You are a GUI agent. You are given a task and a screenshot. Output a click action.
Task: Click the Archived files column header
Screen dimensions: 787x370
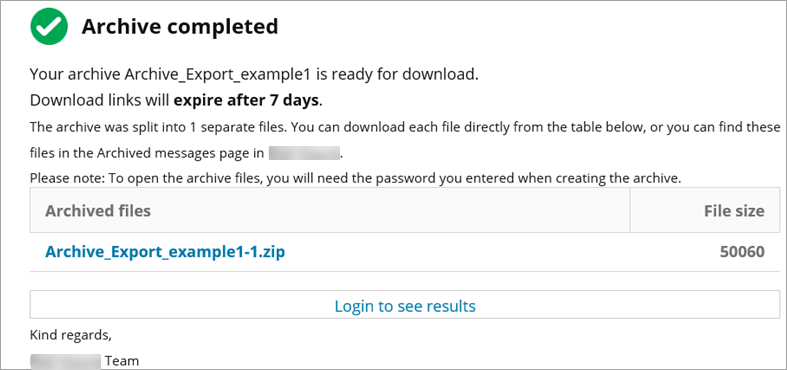coord(98,211)
